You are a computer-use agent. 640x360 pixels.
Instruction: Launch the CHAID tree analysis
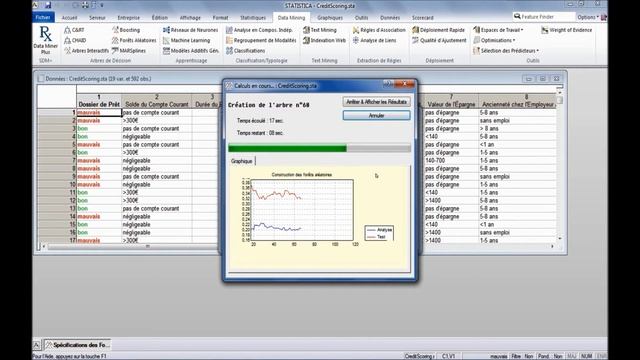tap(75, 40)
